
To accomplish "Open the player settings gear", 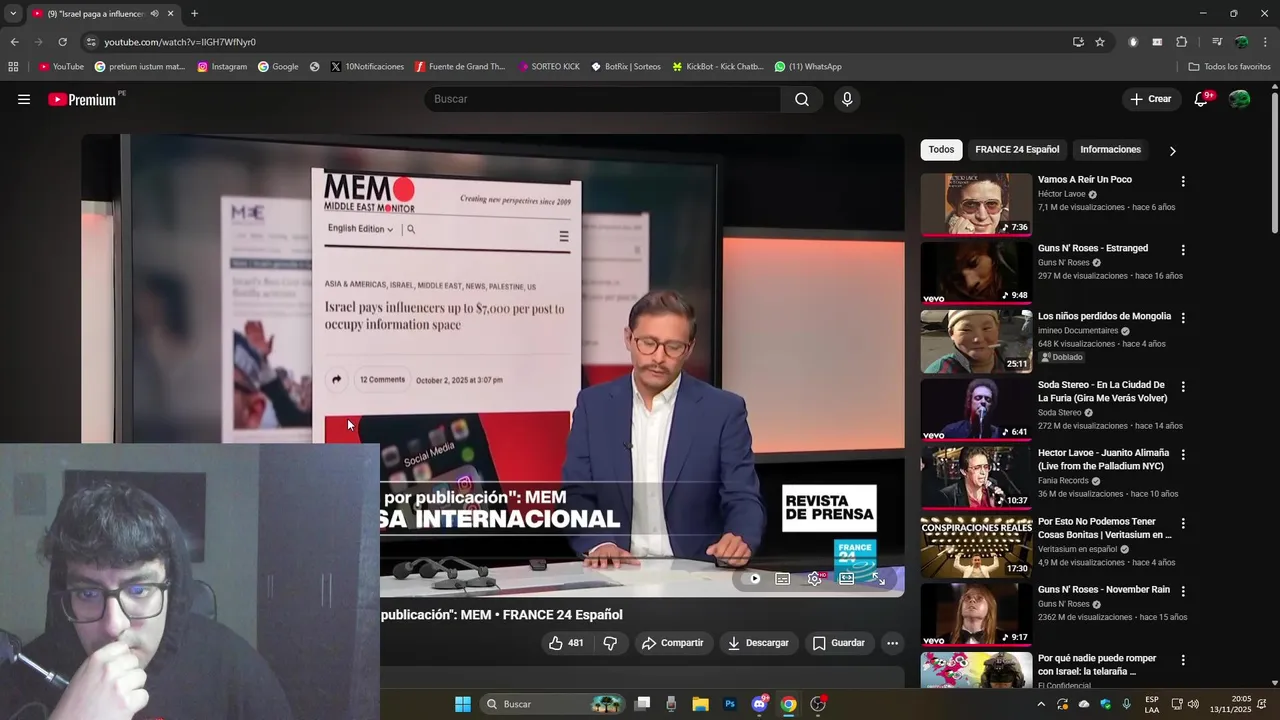I will [815, 578].
